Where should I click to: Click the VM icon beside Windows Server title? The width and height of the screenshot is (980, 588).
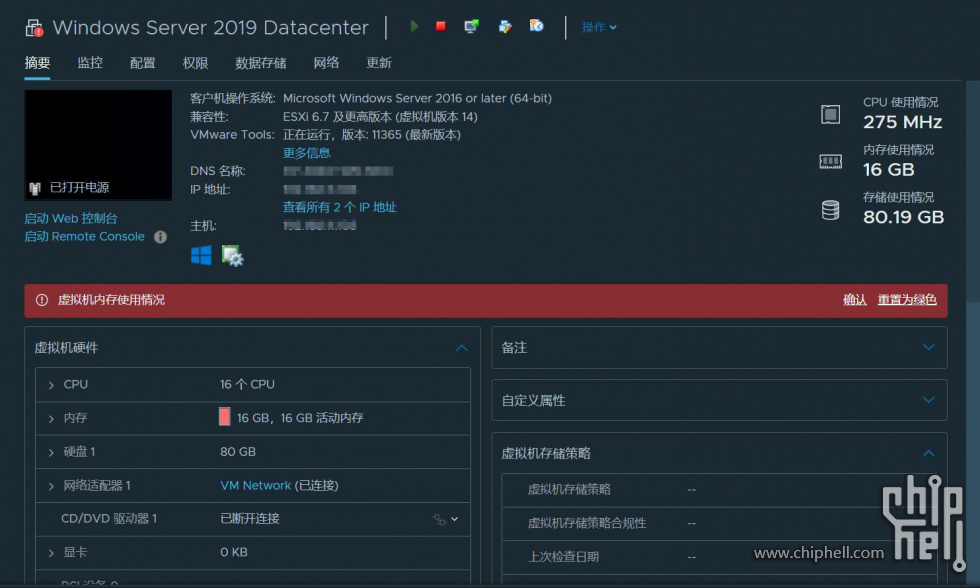34,27
